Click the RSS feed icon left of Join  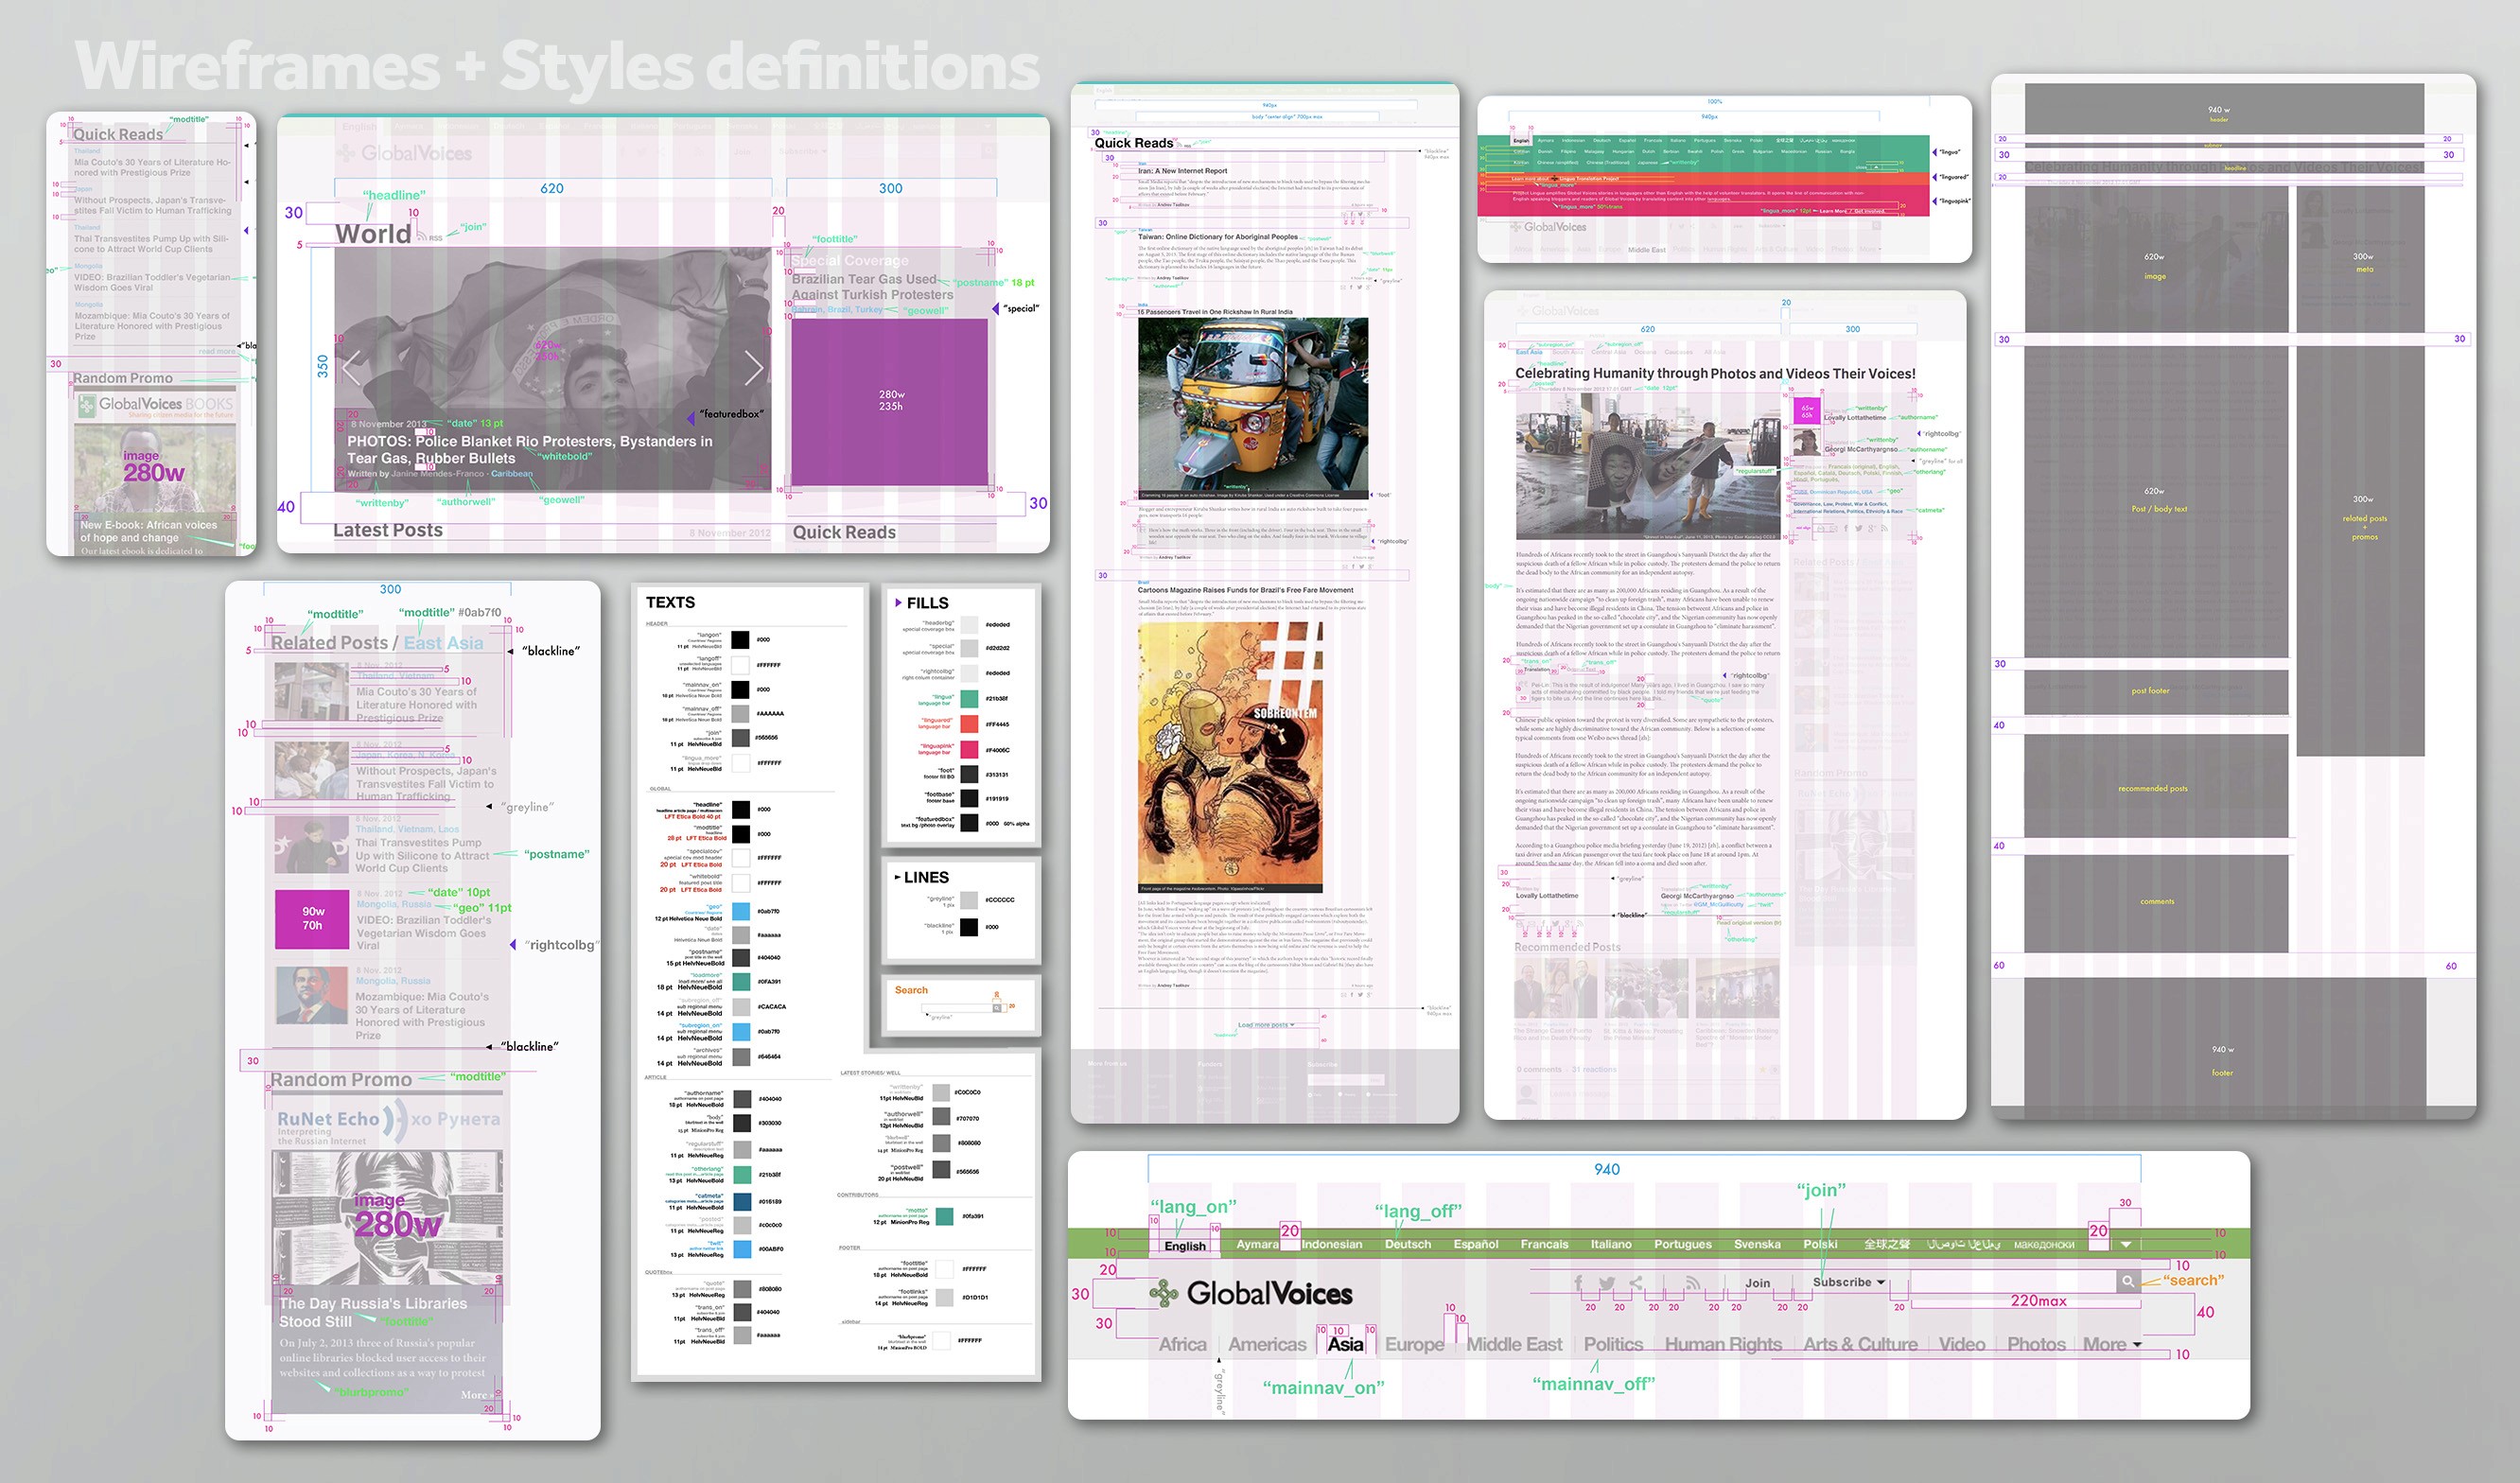coord(1692,1282)
